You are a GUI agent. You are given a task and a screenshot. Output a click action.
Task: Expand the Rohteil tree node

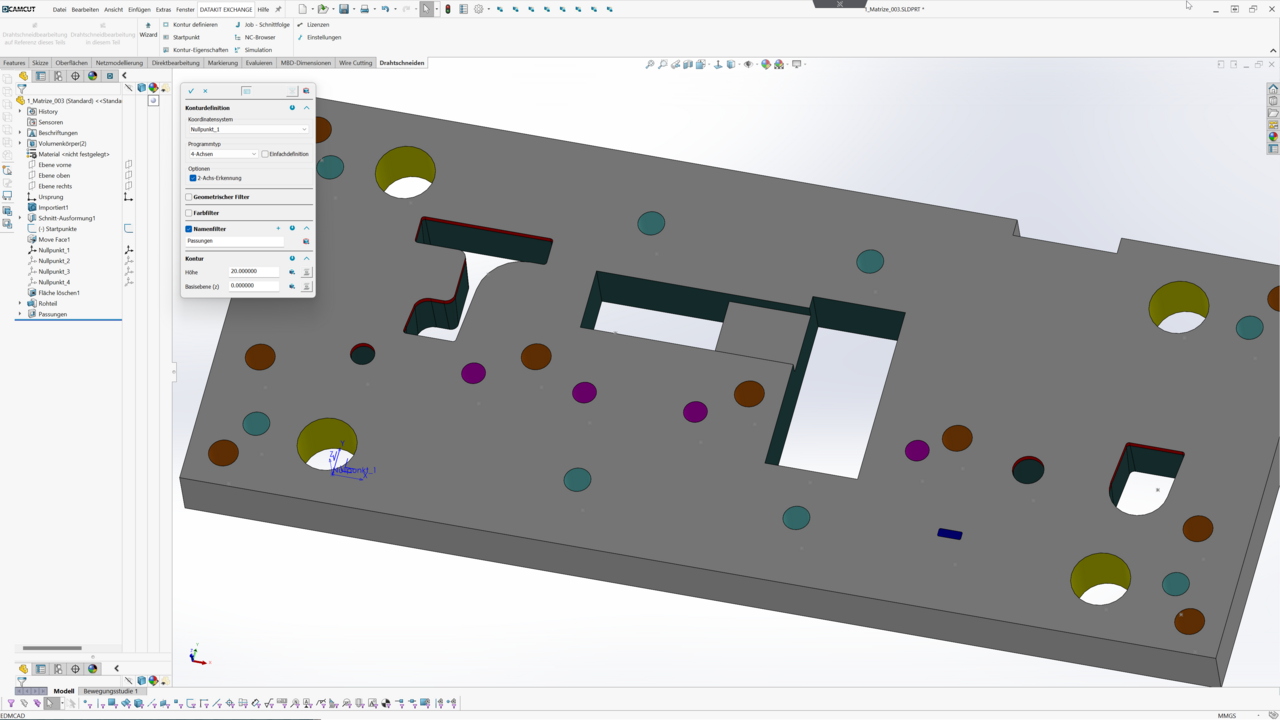tap(20, 303)
